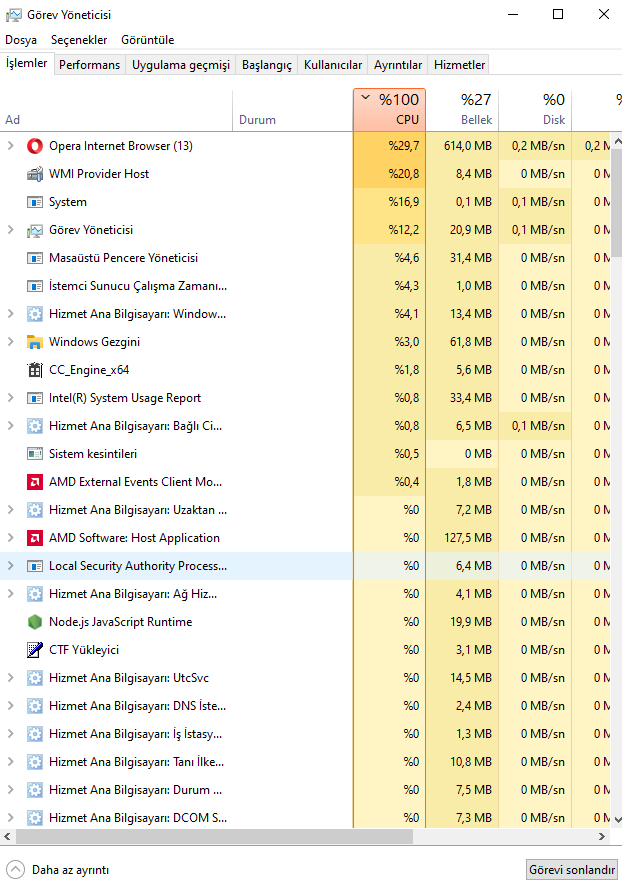Screen dimensions: 622x886
Task: Switch to the Başlangıç tab
Action: [x=267, y=65]
